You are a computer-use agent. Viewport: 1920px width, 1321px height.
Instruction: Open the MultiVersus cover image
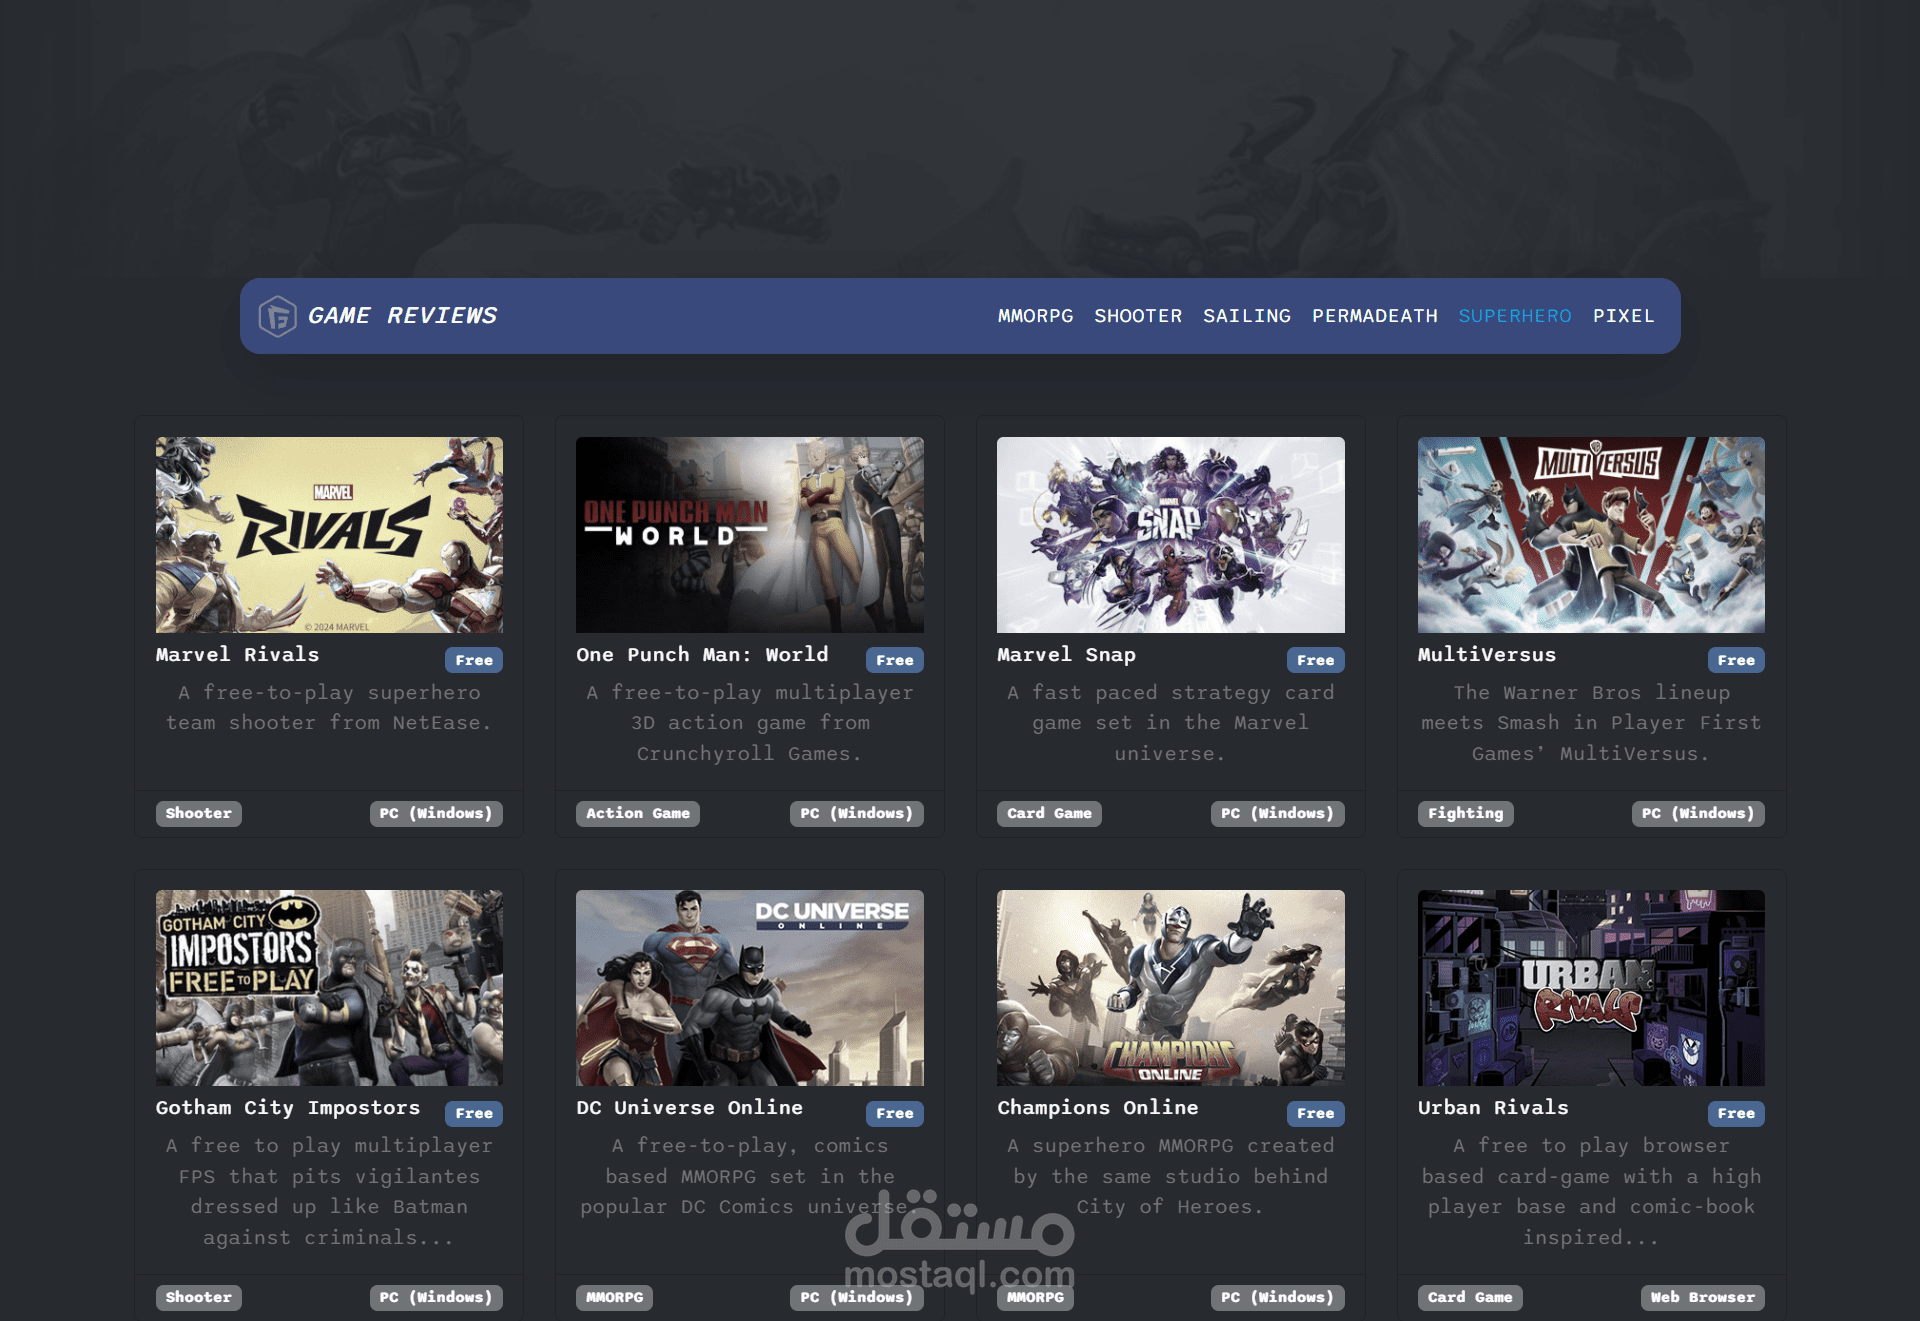click(1591, 535)
